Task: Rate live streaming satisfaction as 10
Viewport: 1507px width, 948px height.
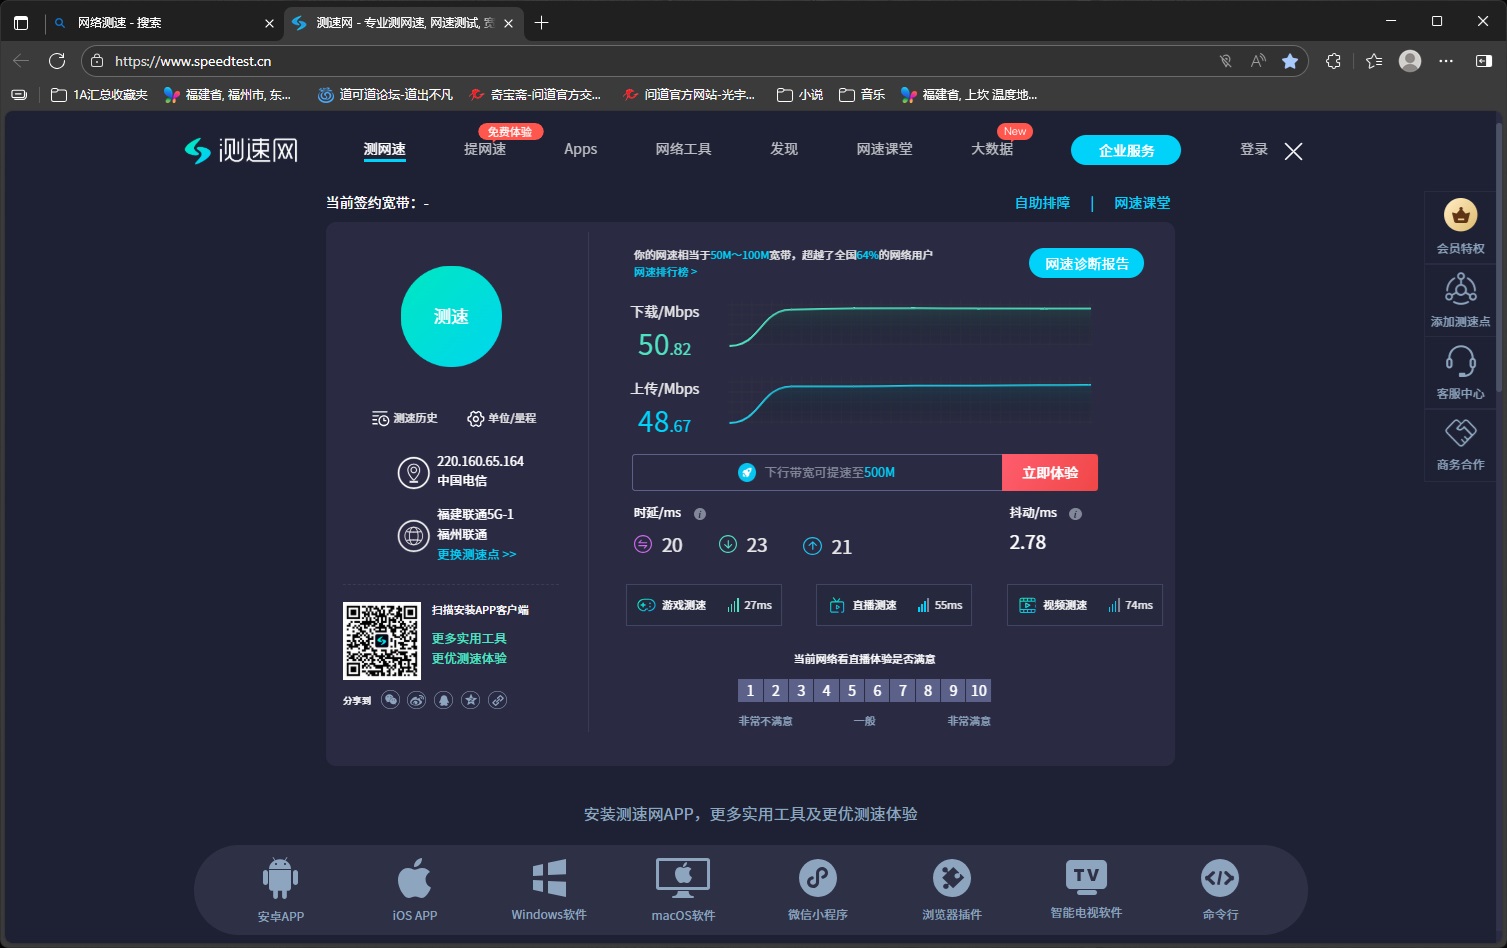Action: point(979,691)
